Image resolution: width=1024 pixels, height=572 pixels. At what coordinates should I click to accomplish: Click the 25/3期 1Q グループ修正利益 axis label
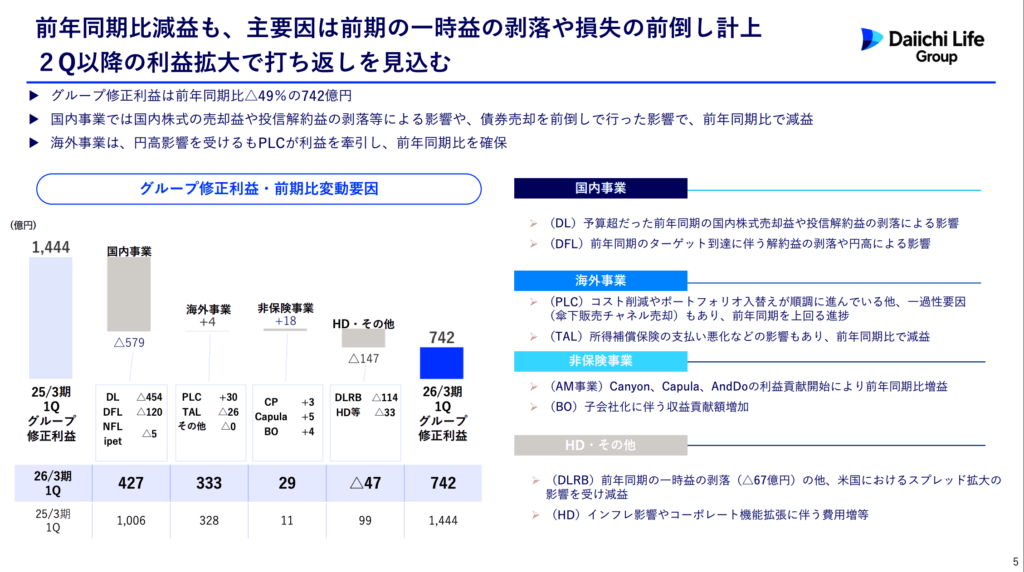pos(51,414)
